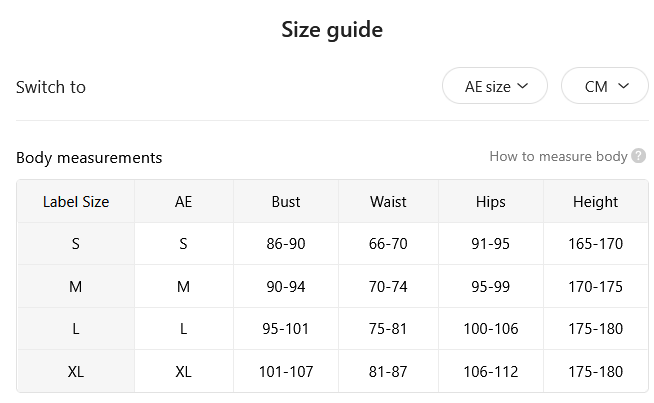
Task: Click the chevron beside AE size
Action: pyautogui.click(x=523, y=86)
